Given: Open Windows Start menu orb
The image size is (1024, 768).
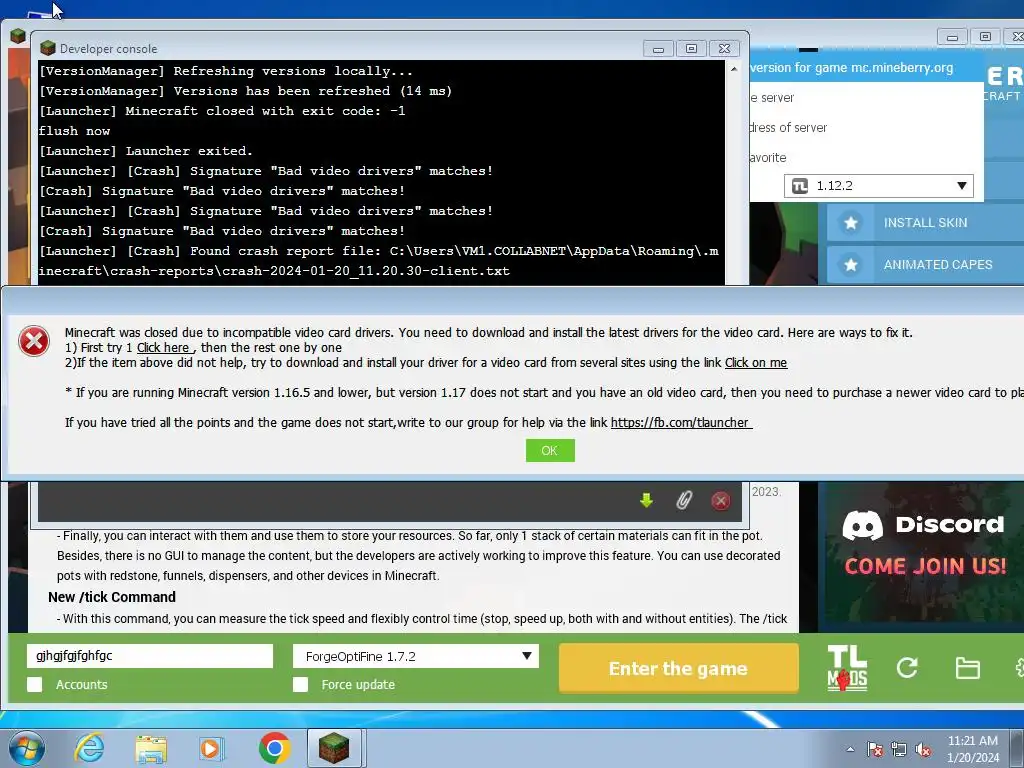Looking at the screenshot, I should pyautogui.click(x=26, y=748).
